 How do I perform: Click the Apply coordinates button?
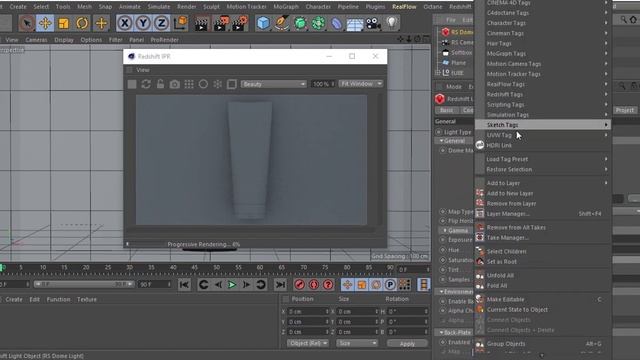pyautogui.click(x=407, y=344)
